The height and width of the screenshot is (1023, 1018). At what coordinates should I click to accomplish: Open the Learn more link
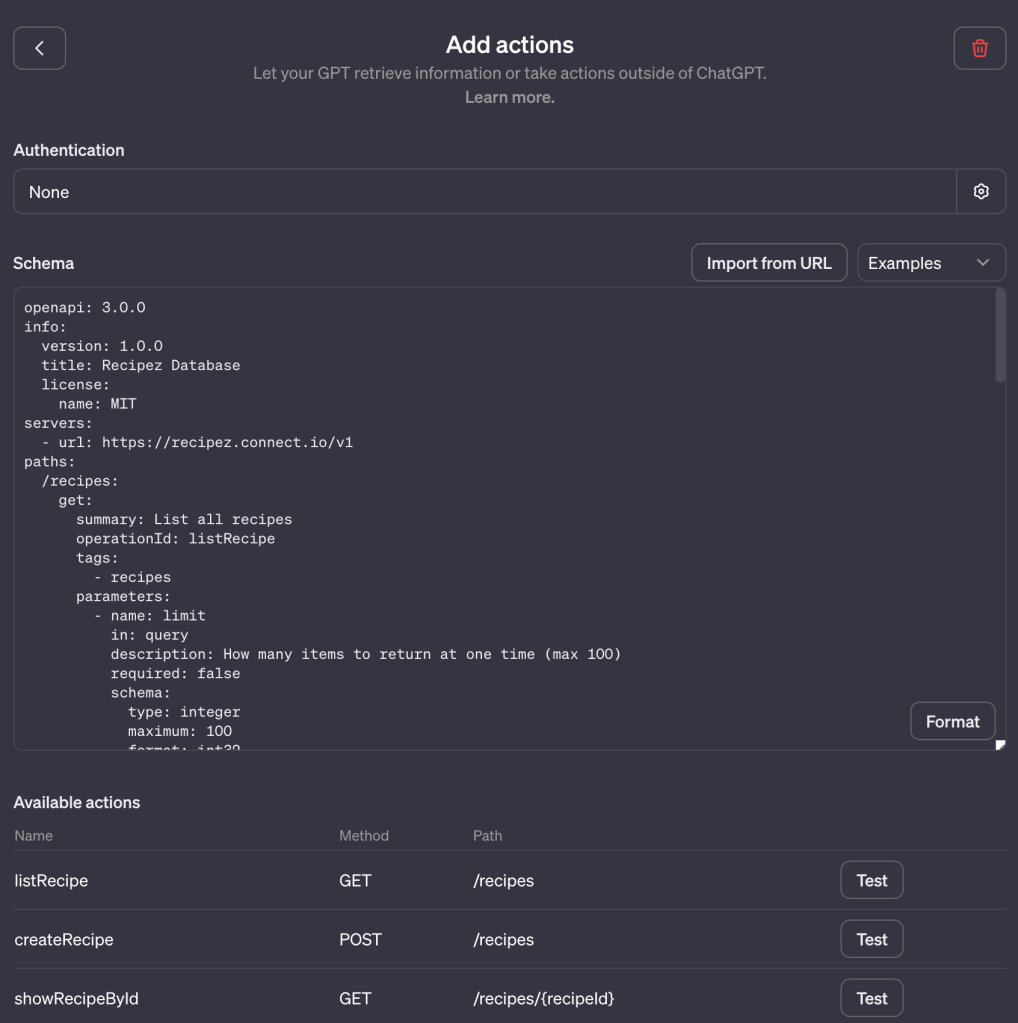(509, 97)
